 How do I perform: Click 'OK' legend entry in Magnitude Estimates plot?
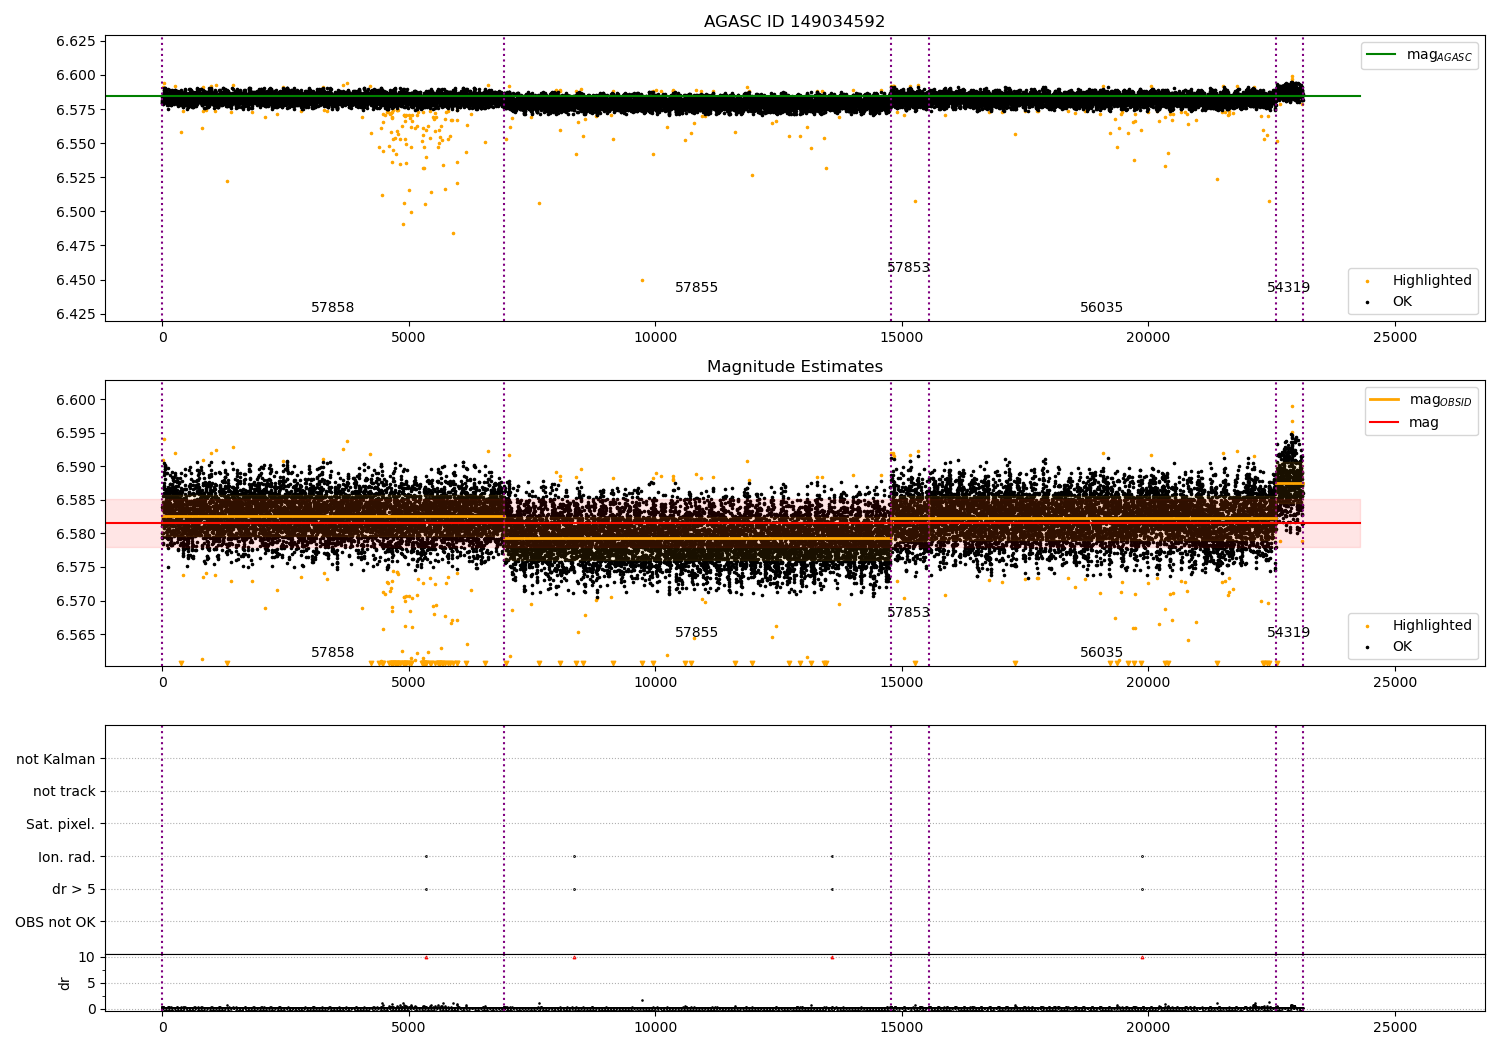1390,647
